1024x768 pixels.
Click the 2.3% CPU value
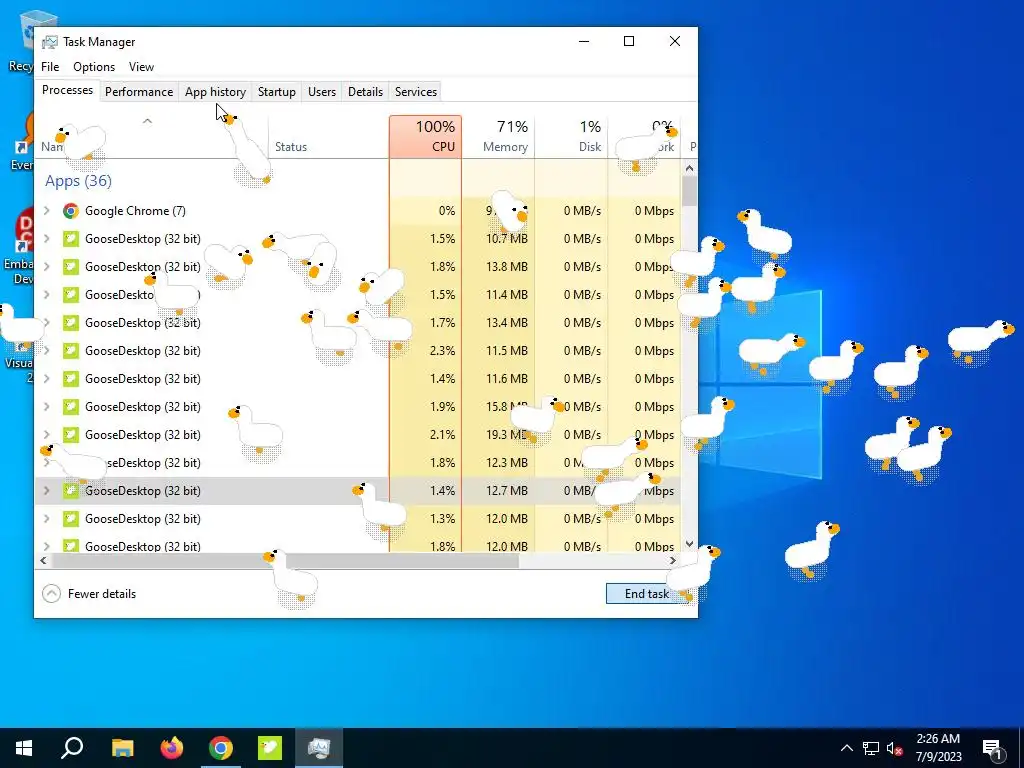click(442, 351)
